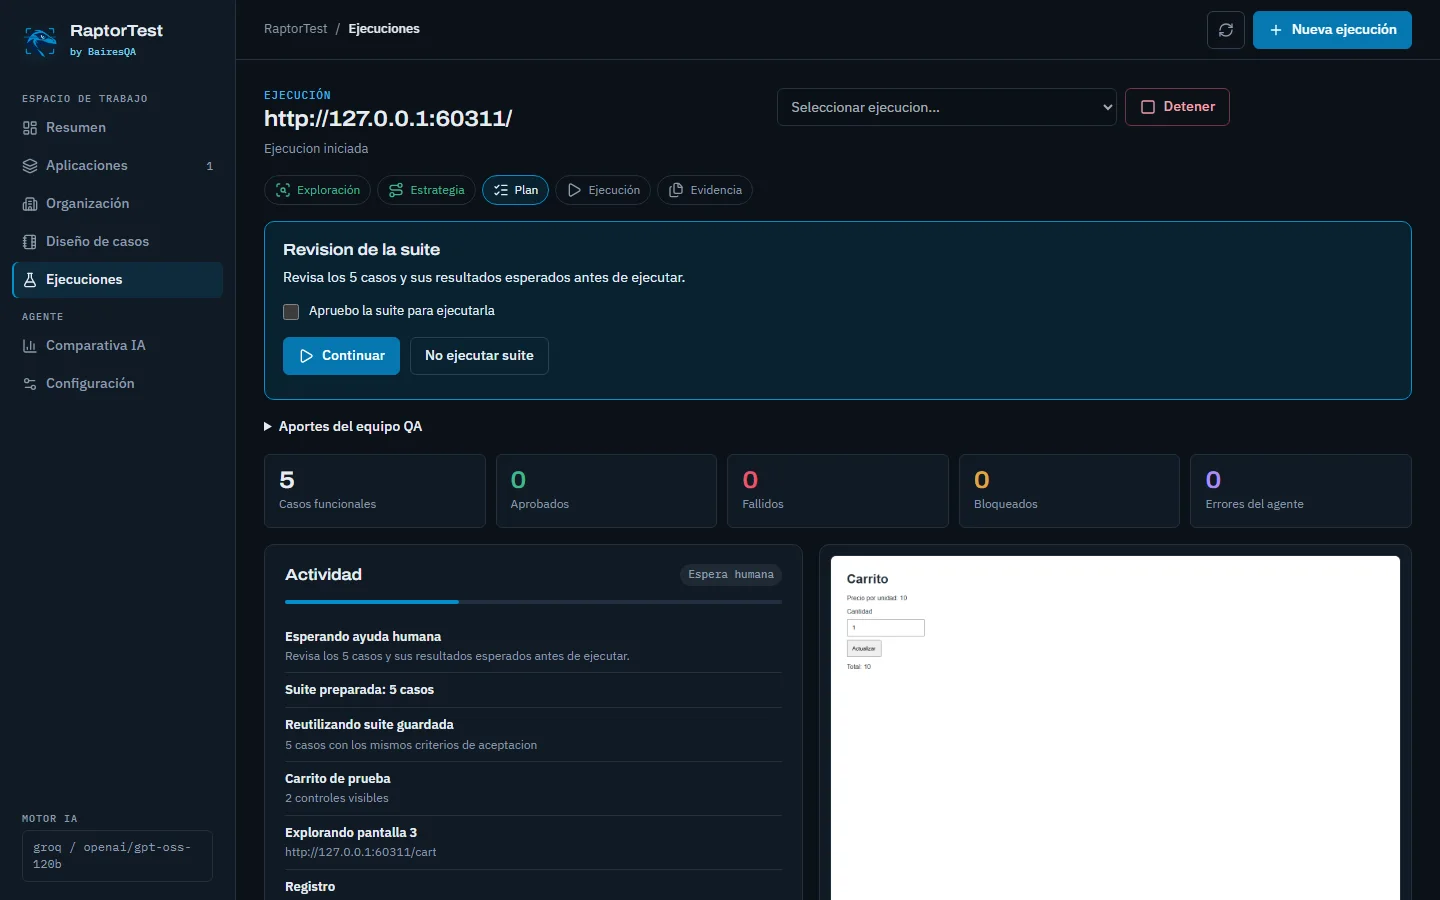This screenshot has width=1440, height=900.
Task: Click the Comparativa IA chart icon
Action: tap(30, 346)
